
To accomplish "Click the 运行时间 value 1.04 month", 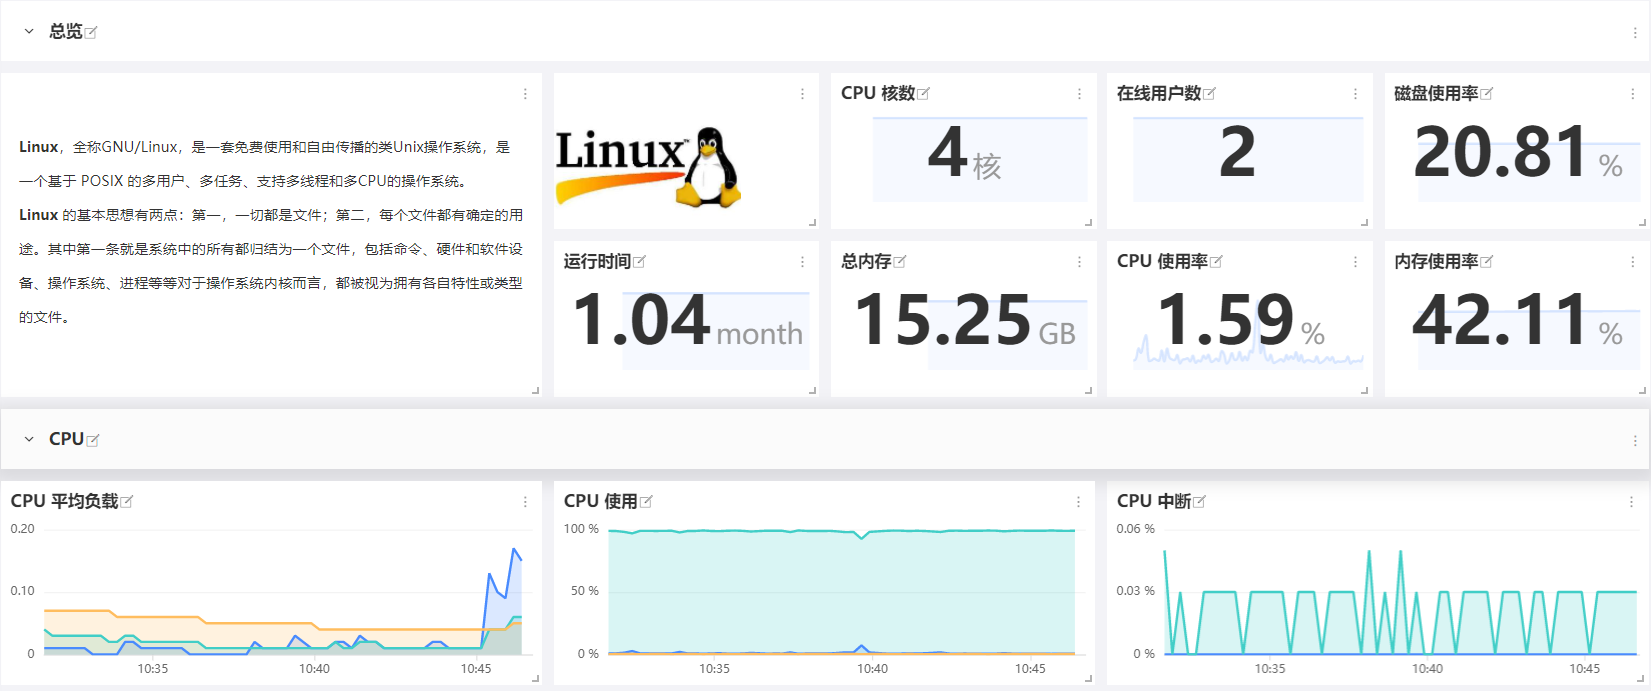I will 688,321.
